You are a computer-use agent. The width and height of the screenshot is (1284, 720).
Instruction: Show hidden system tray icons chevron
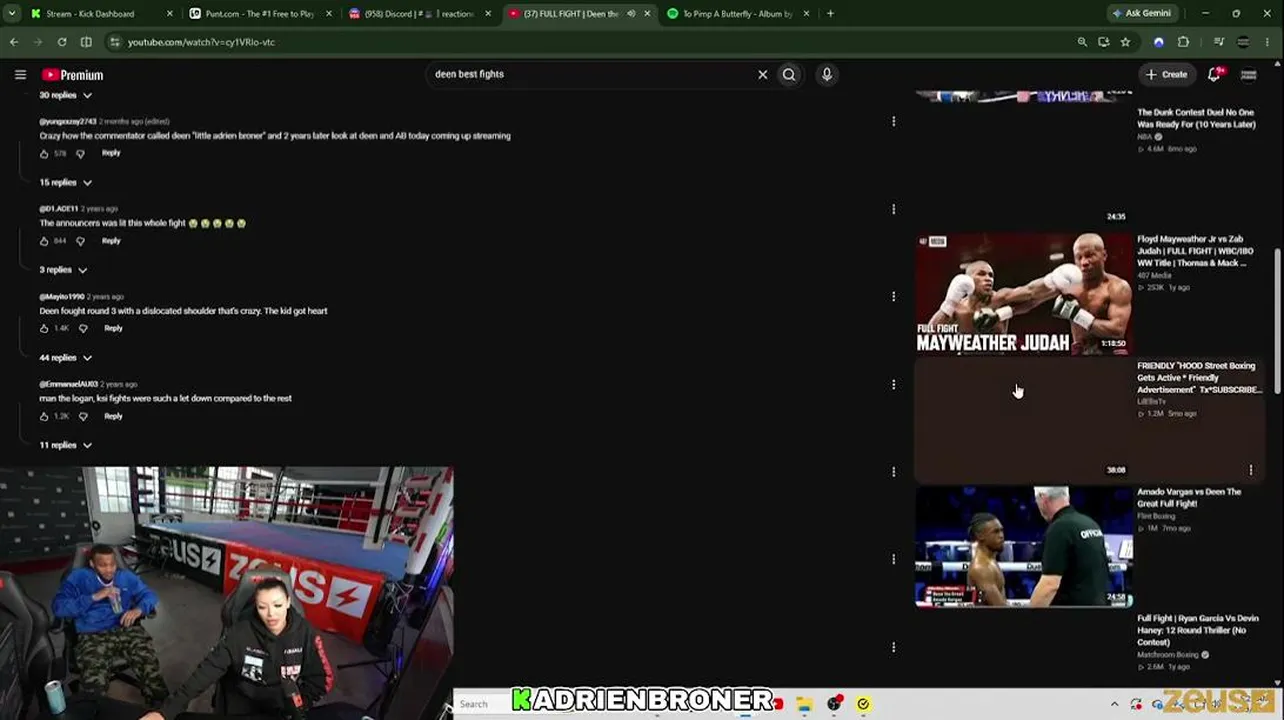pyautogui.click(x=1114, y=704)
